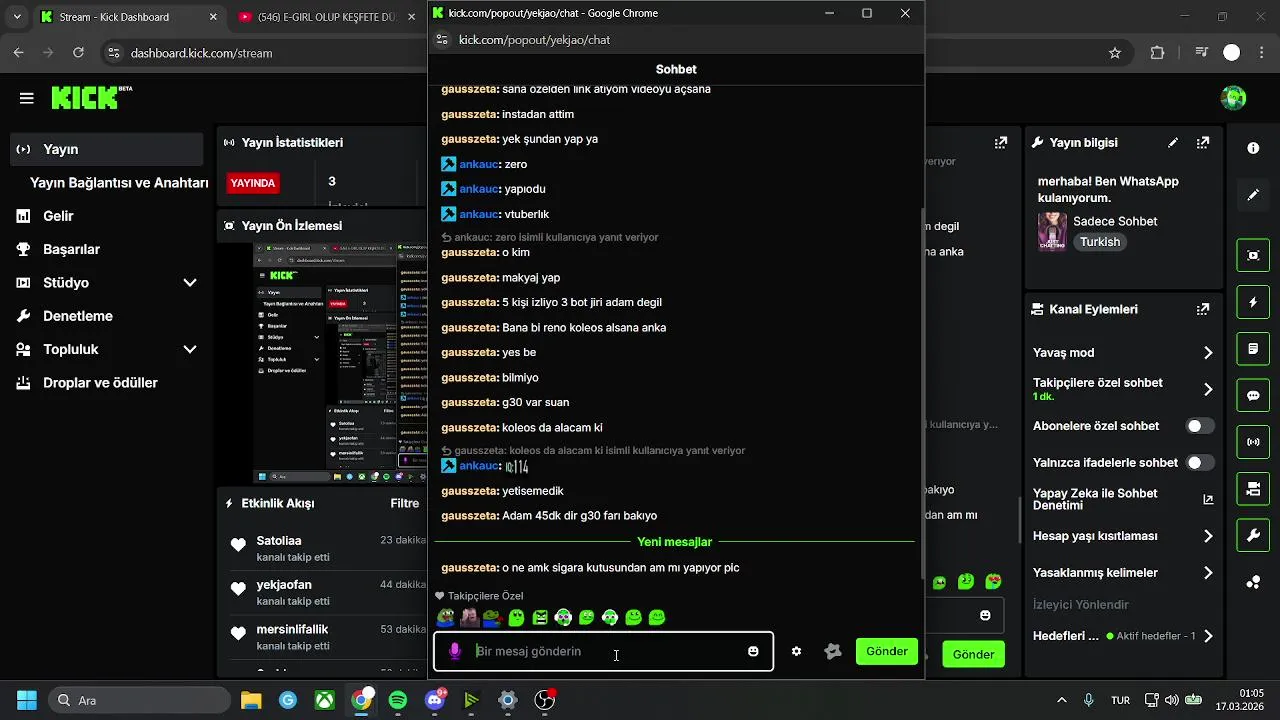Toggle the chat bubble panel icon in sidebar
This screenshot has height=720, width=1280.
(1253, 395)
